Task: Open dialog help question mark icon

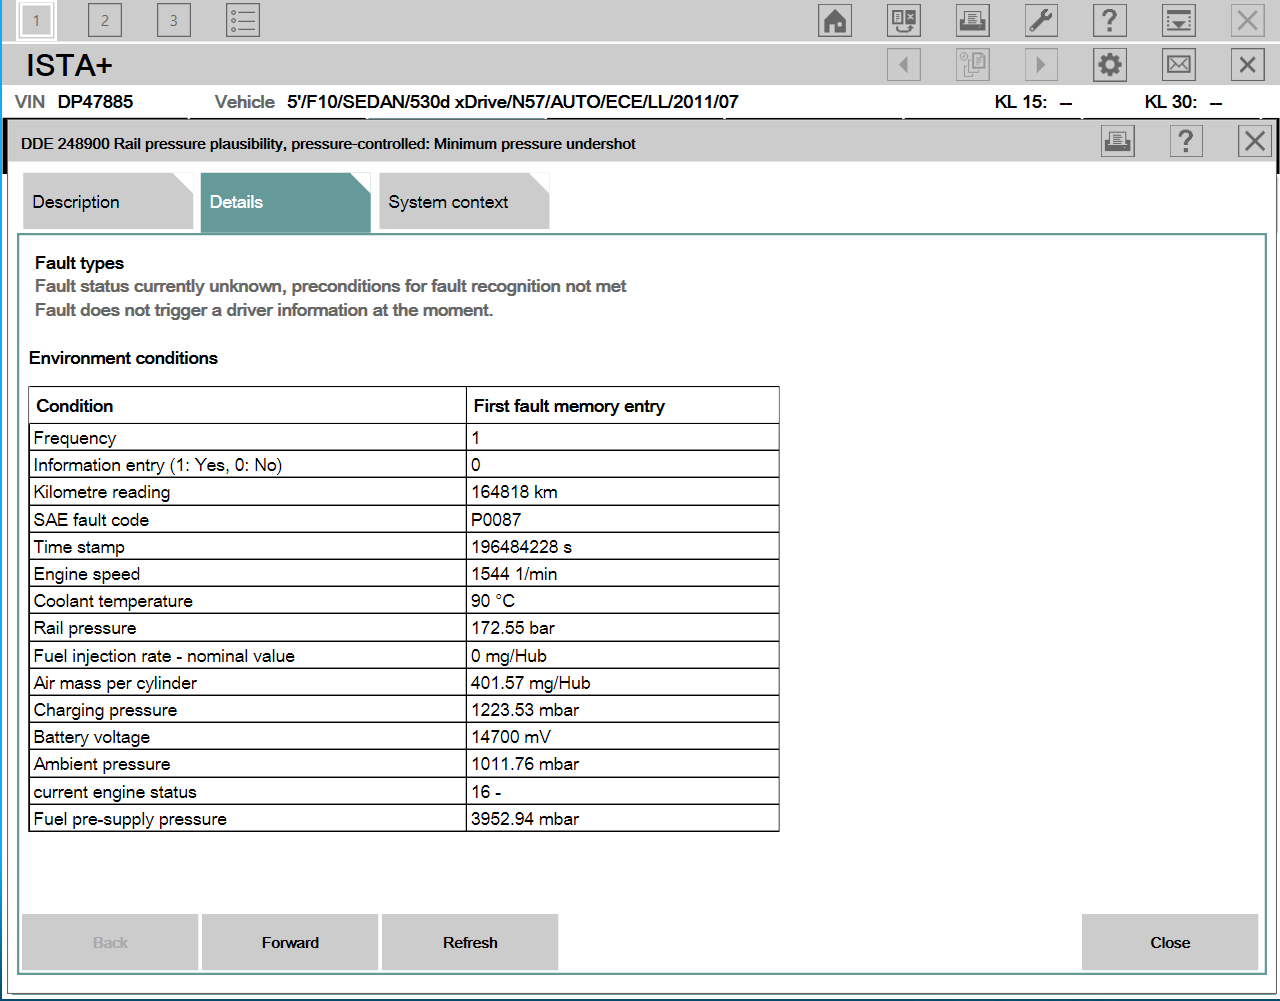Action: 1185,142
